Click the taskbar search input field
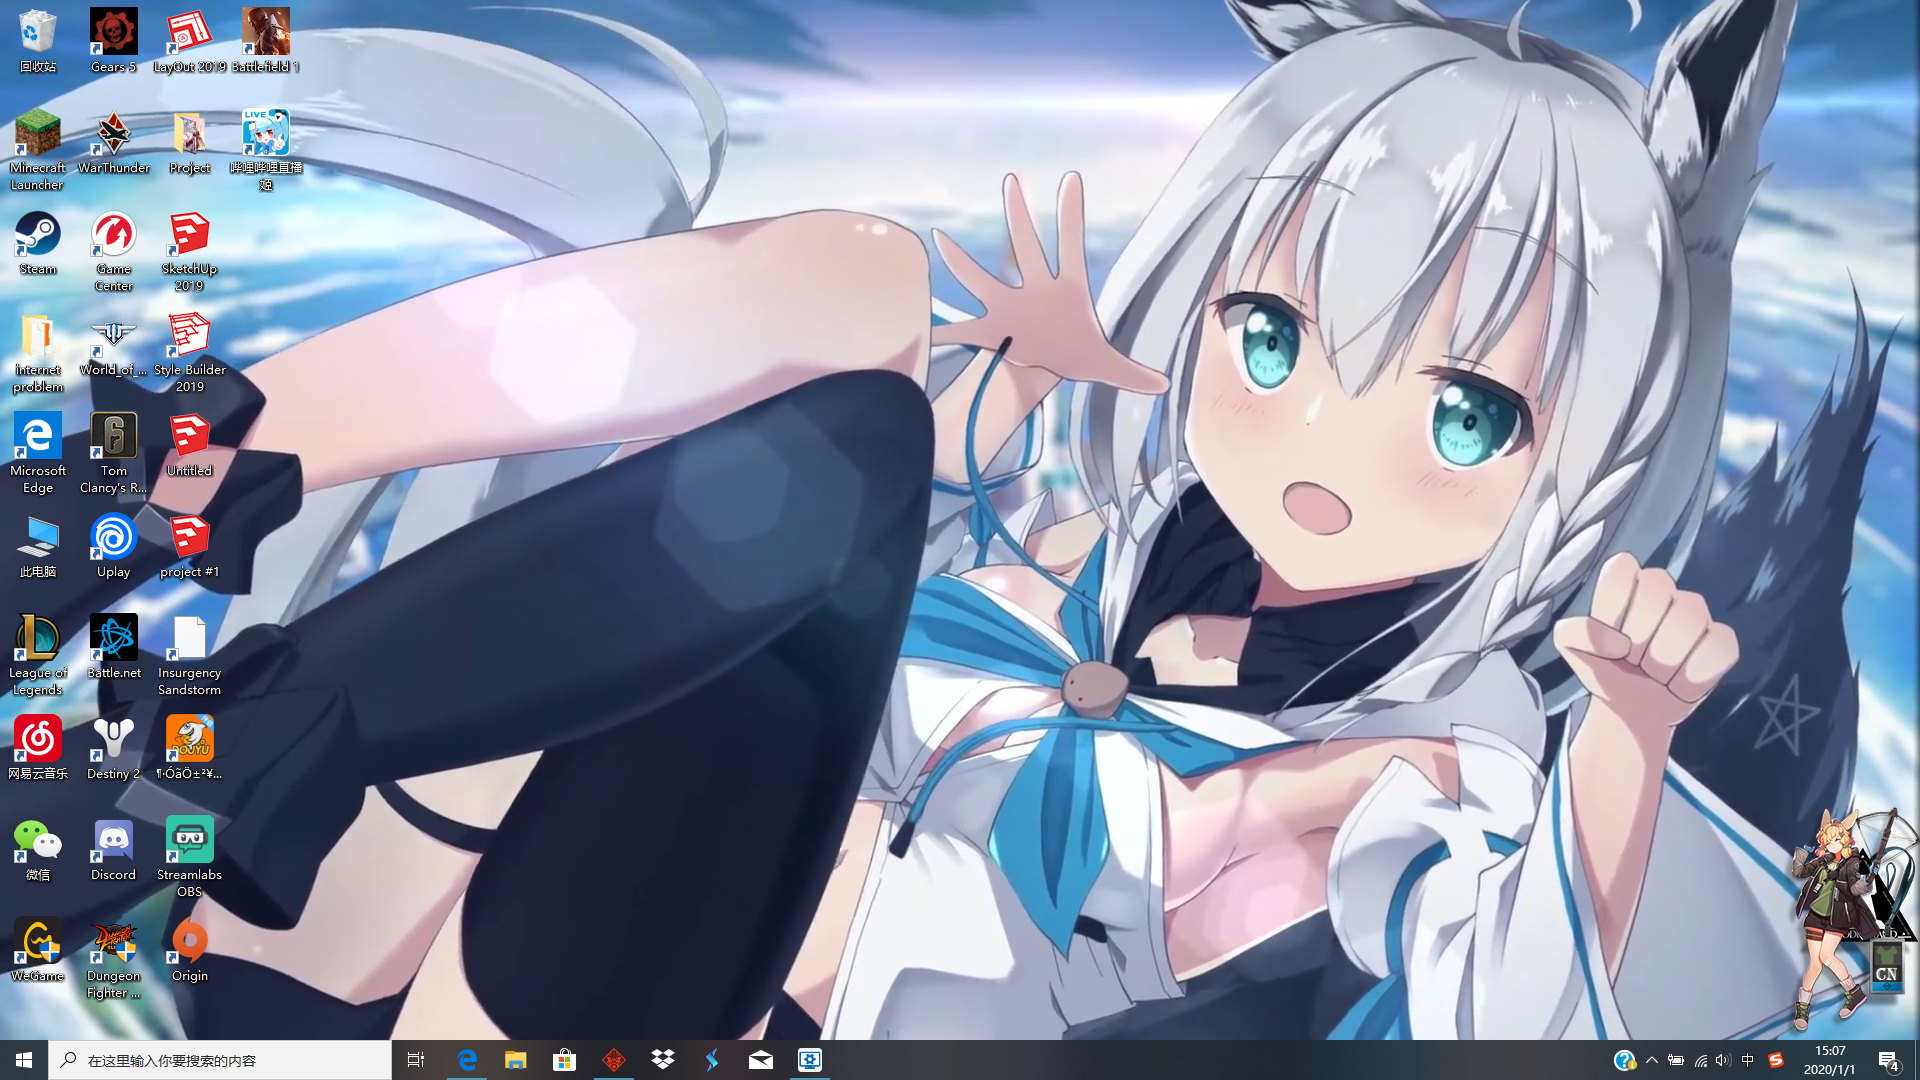Viewport: 1920px width, 1080px height. point(220,1060)
